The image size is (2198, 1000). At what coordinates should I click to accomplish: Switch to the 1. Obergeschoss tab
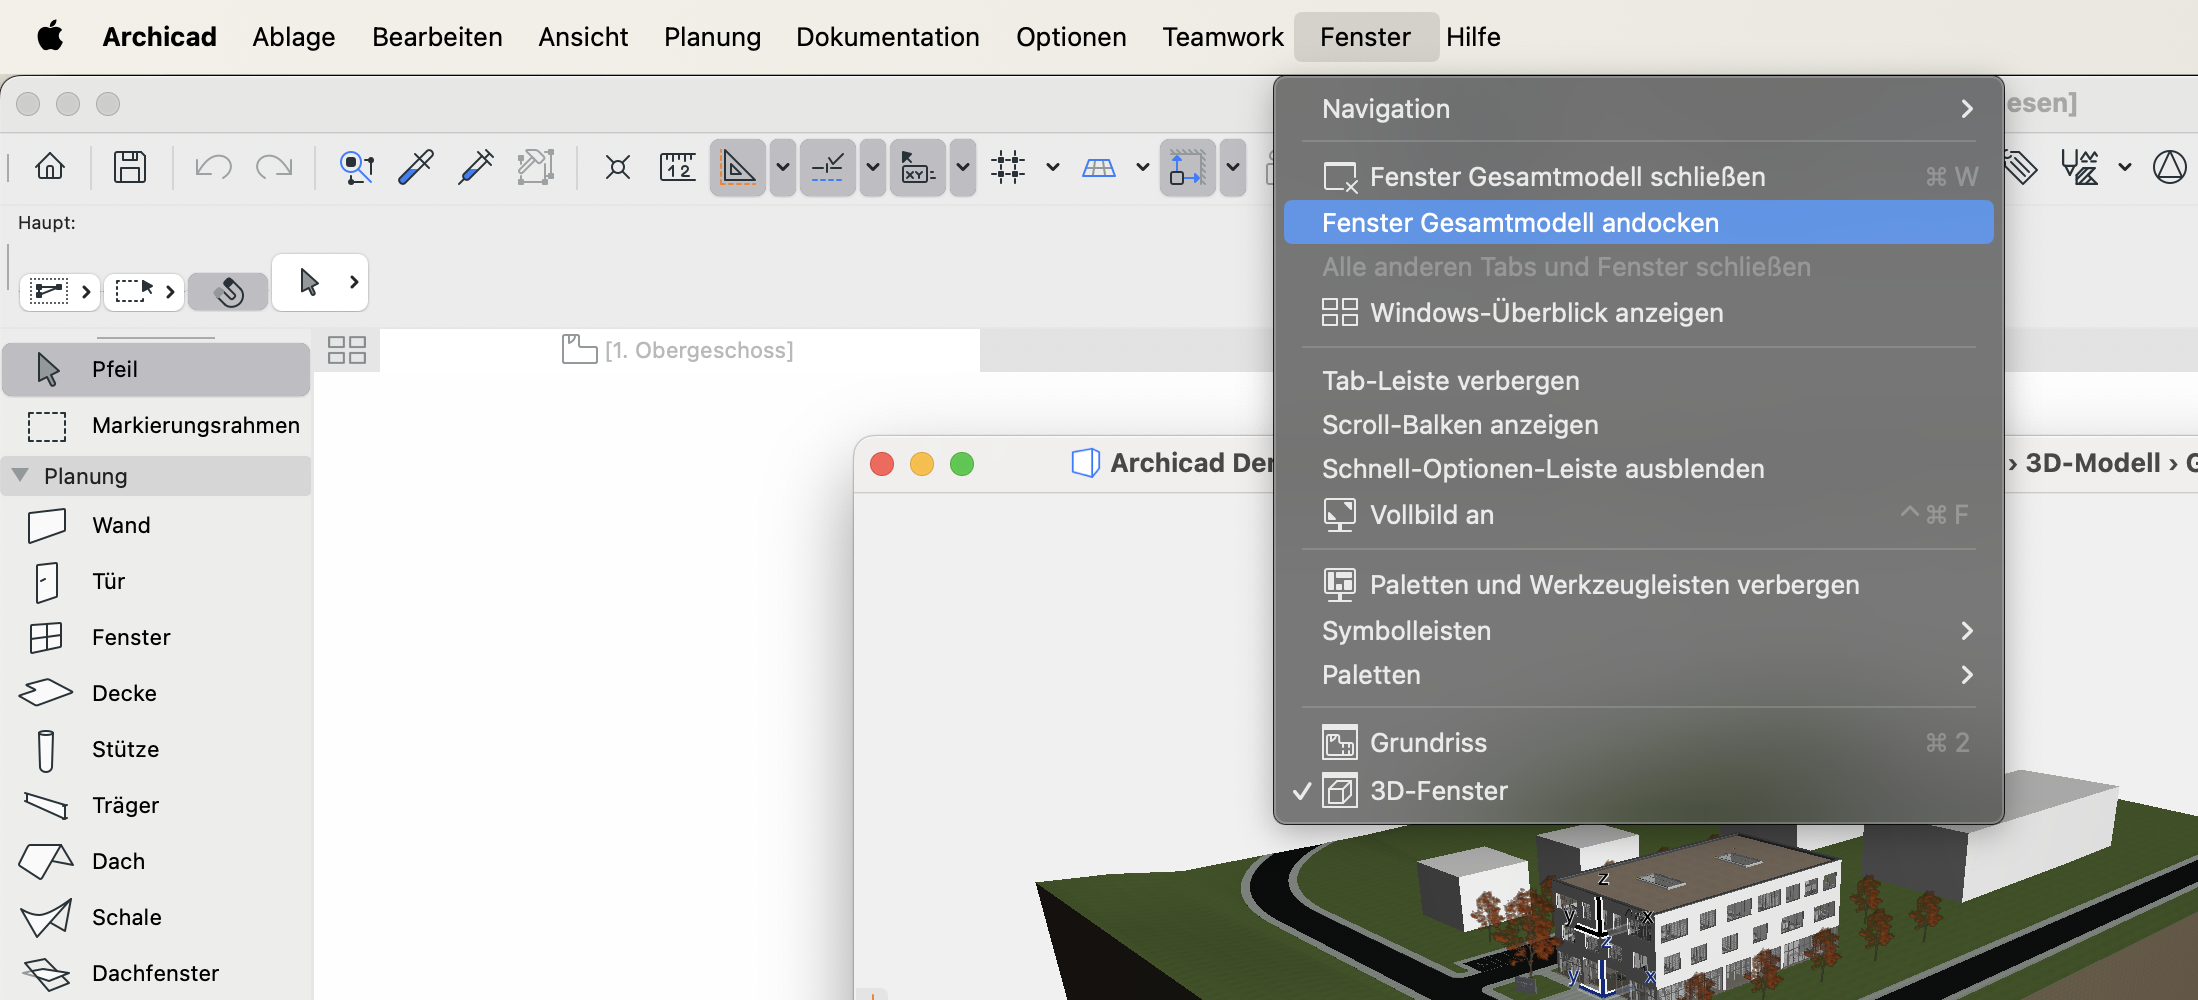(x=679, y=350)
